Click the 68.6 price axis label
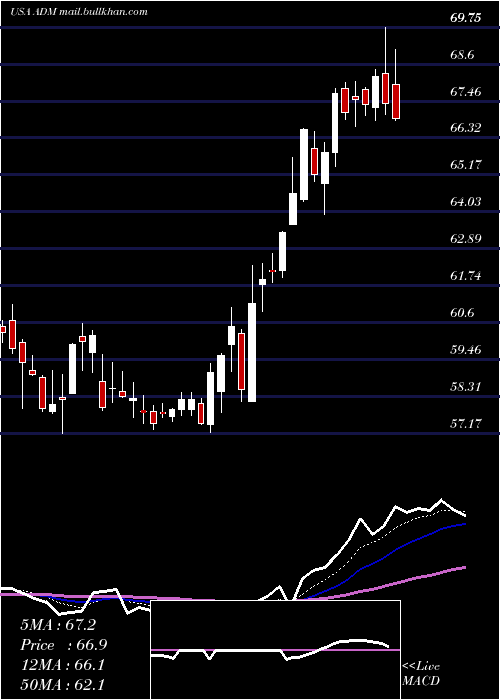 pos(463,55)
